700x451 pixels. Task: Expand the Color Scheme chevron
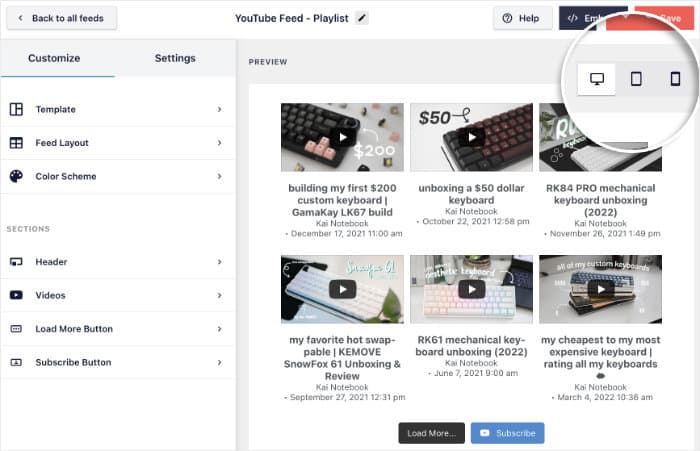pyautogui.click(x=219, y=176)
